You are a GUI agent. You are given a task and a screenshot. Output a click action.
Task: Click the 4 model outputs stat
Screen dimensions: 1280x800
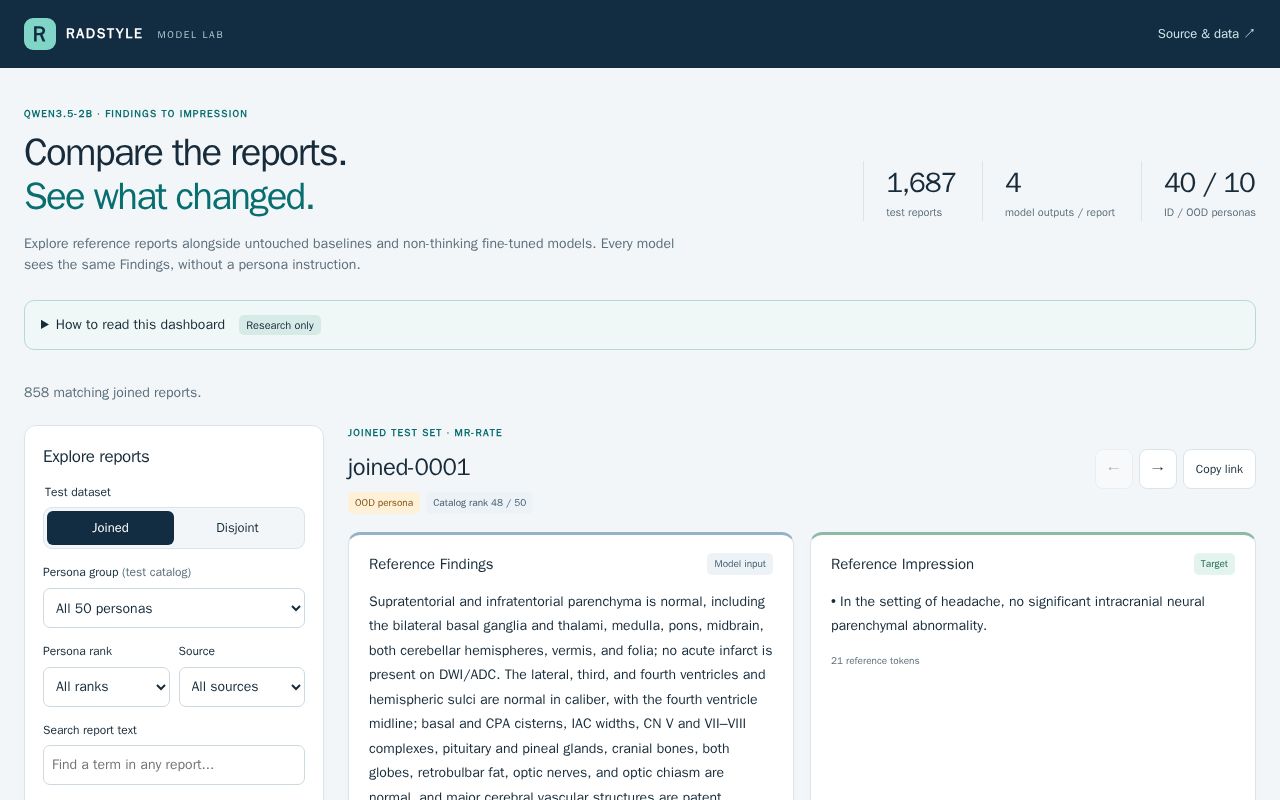1060,192
